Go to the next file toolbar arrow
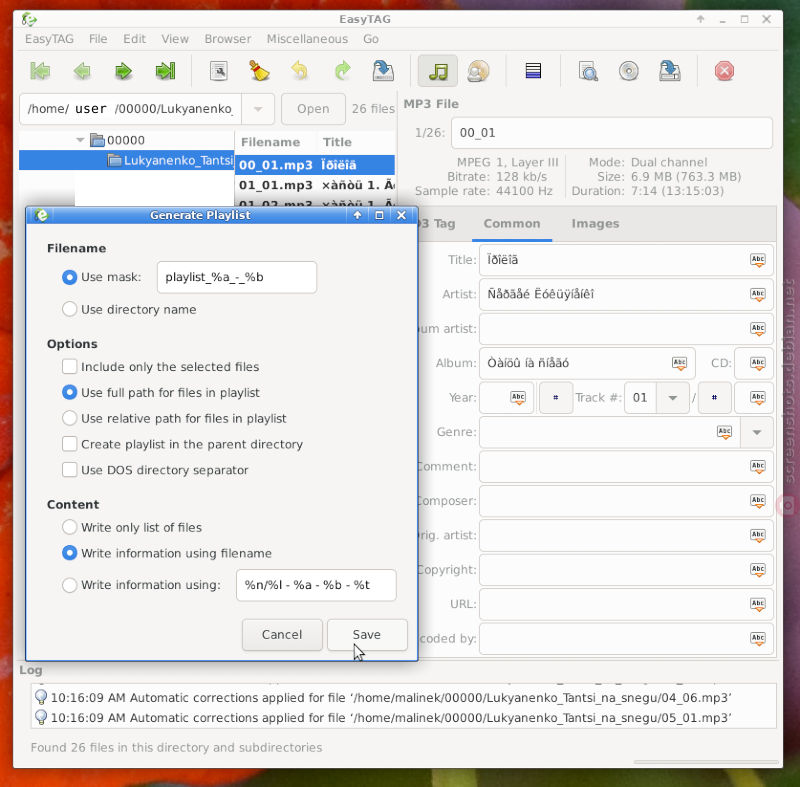The width and height of the screenshot is (800, 787). coord(123,71)
